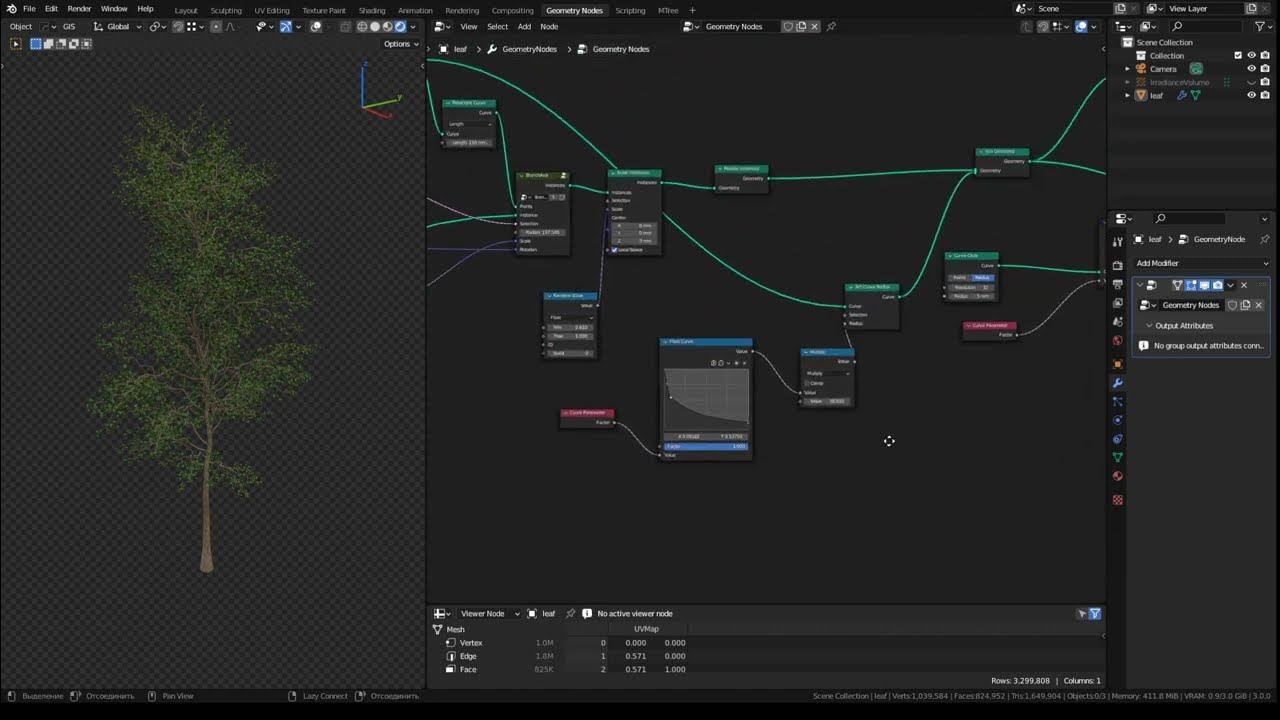
Task: Toggle modifier realtime viewport display
Action: (1204, 285)
